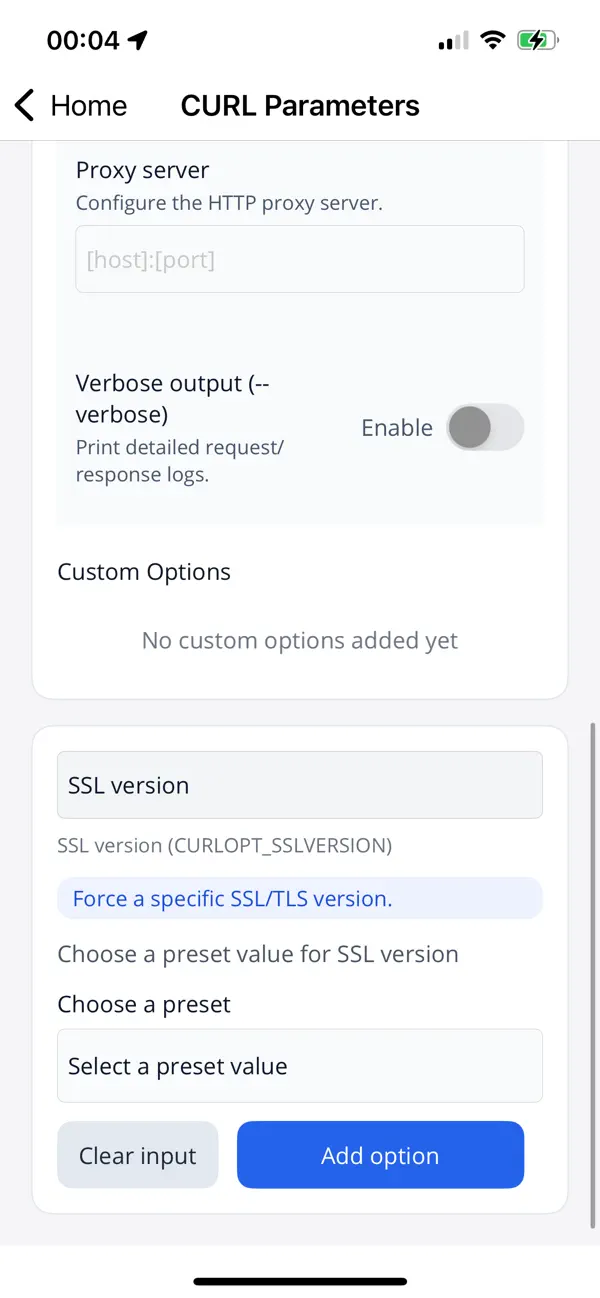Select the SSL version option field
The width and height of the screenshot is (600, 1298).
300,785
